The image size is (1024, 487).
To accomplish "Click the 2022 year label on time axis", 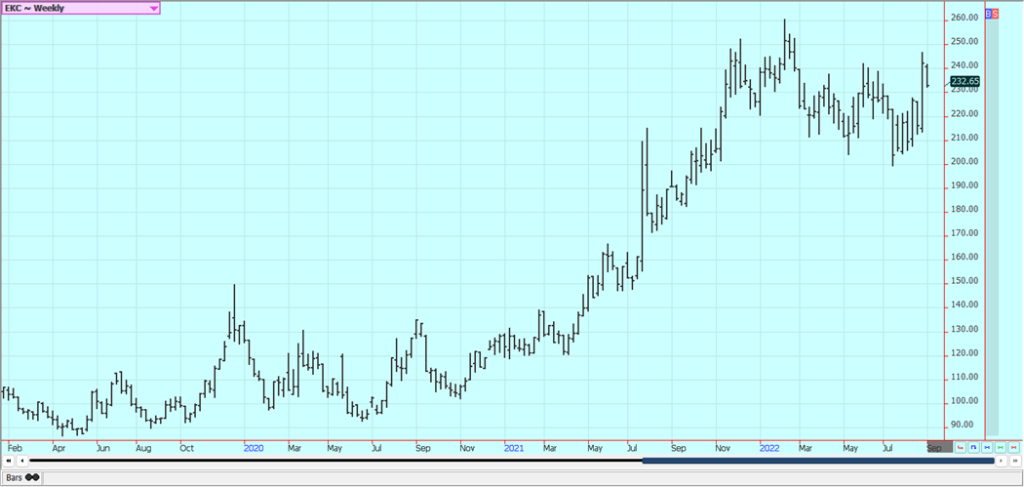I will pyautogui.click(x=769, y=448).
